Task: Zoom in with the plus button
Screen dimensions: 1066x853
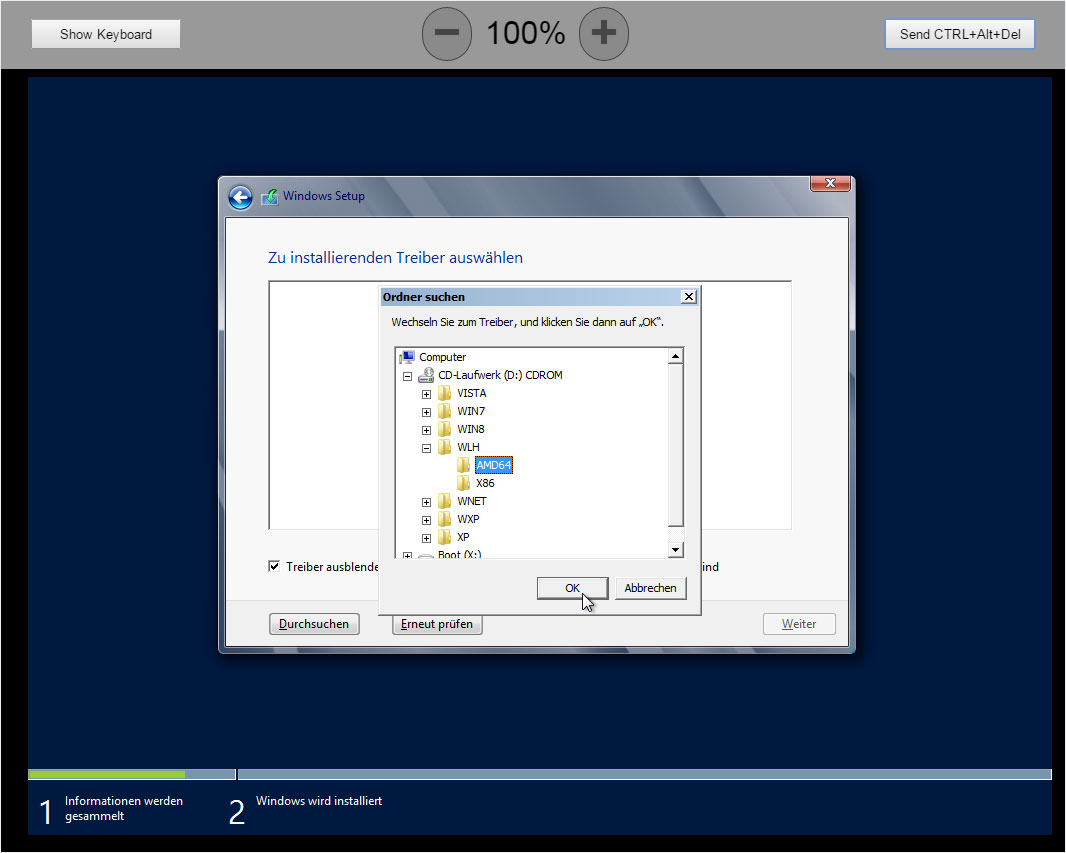Action: [604, 33]
